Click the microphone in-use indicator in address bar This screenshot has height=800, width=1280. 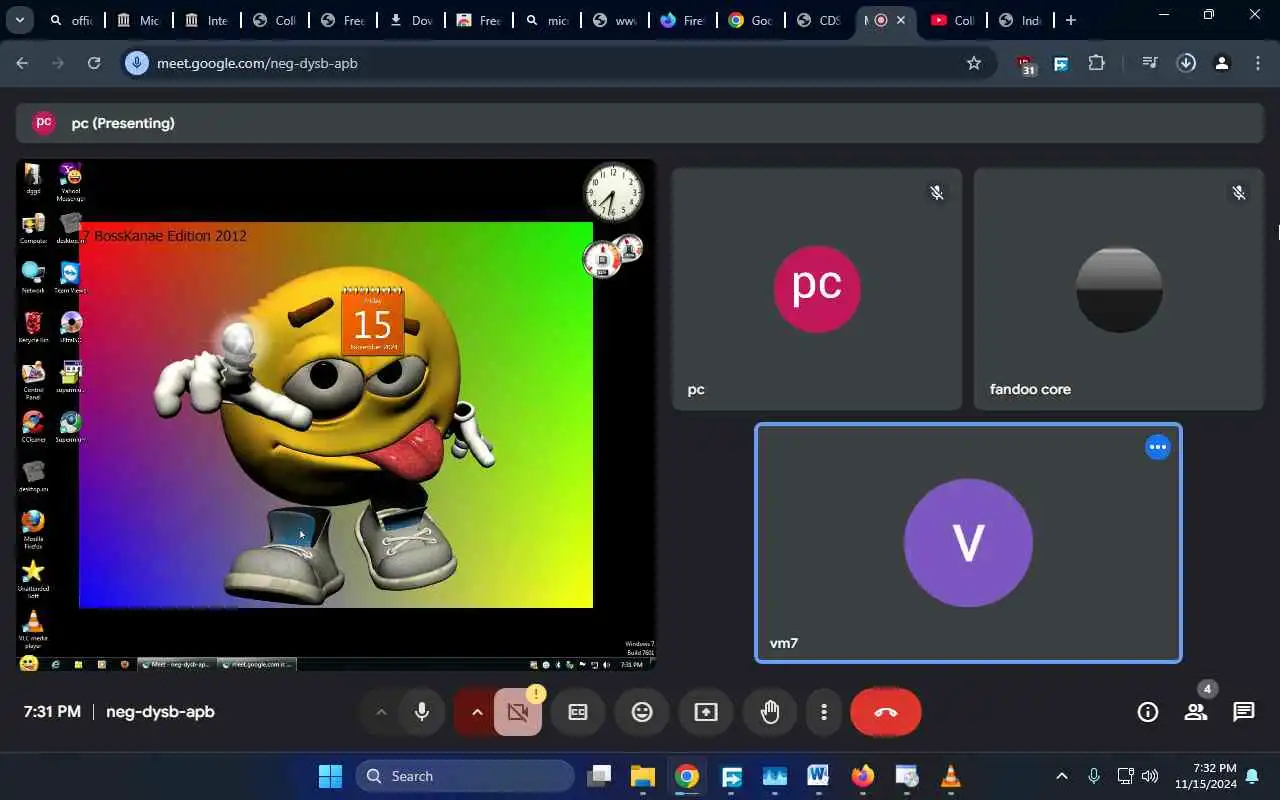pos(137,63)
